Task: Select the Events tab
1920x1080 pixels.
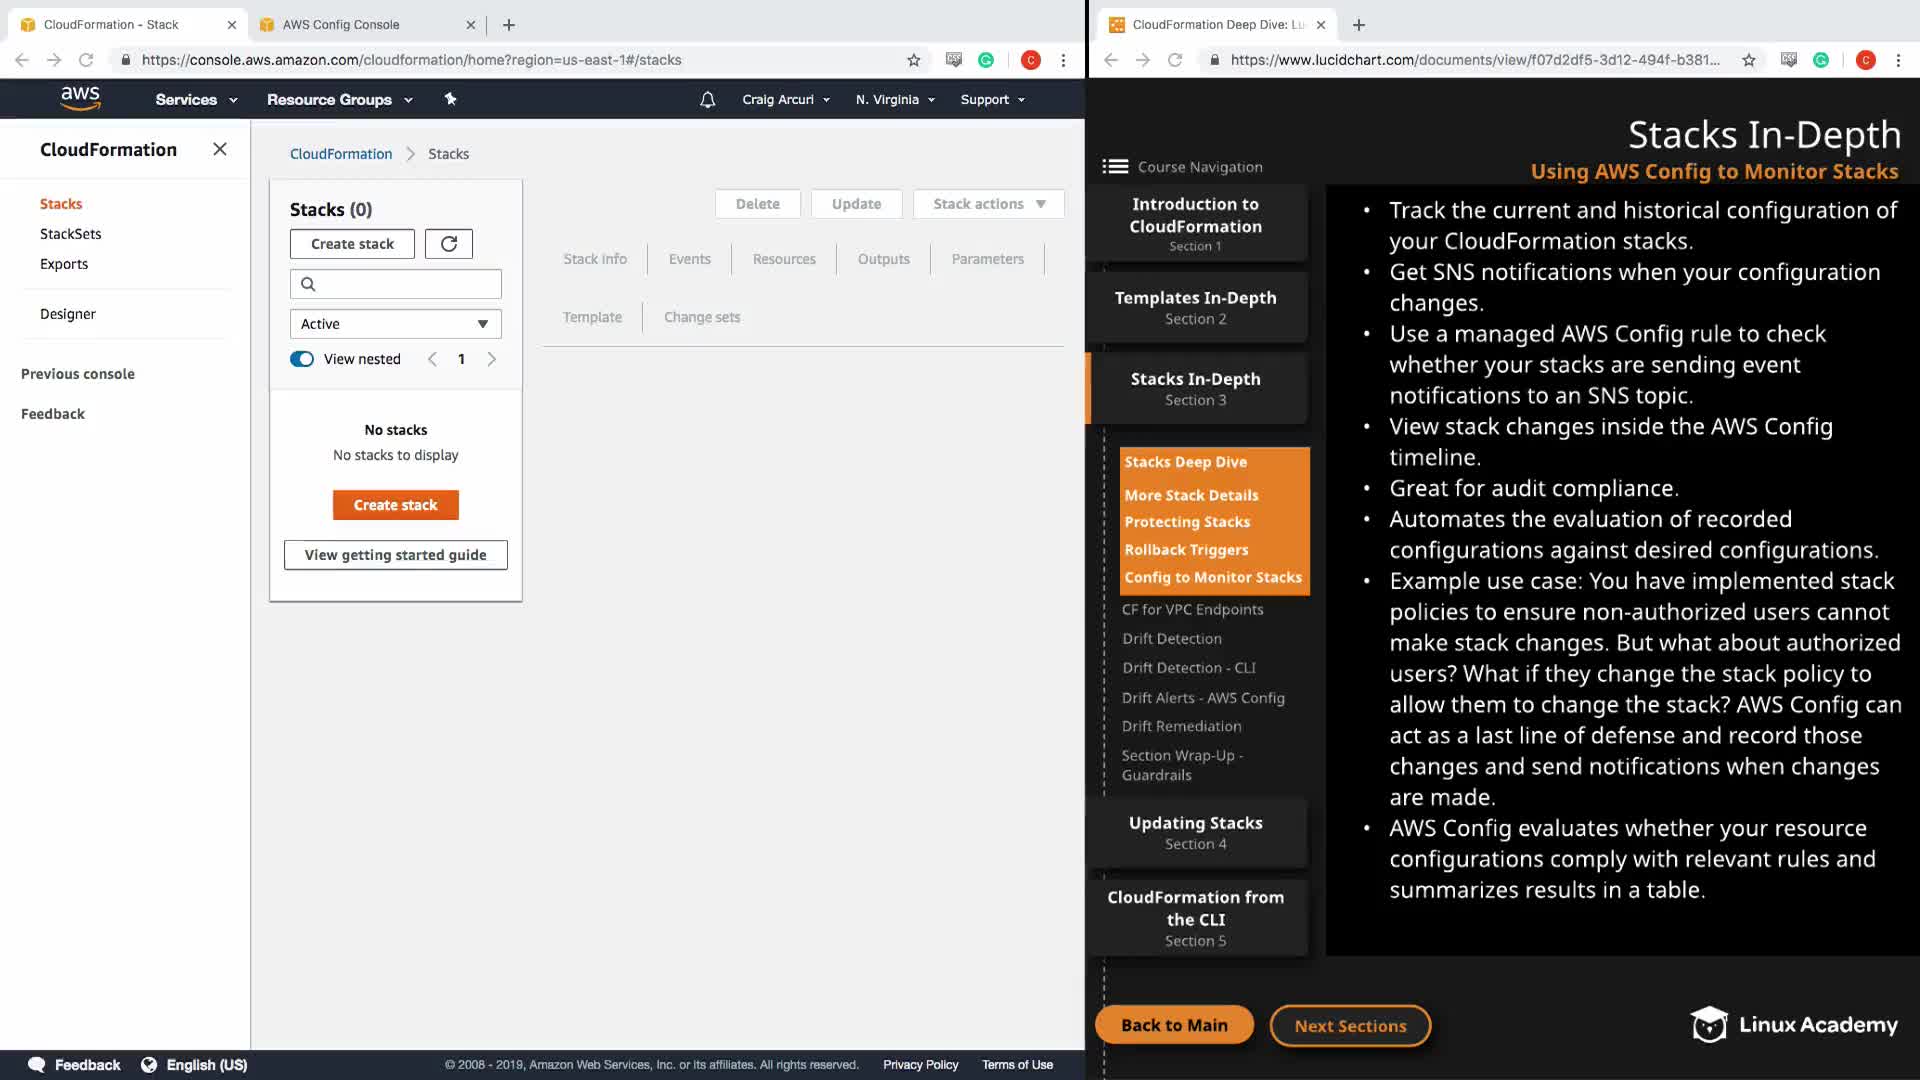Action: pyautogui.click(x=689, y=259)
